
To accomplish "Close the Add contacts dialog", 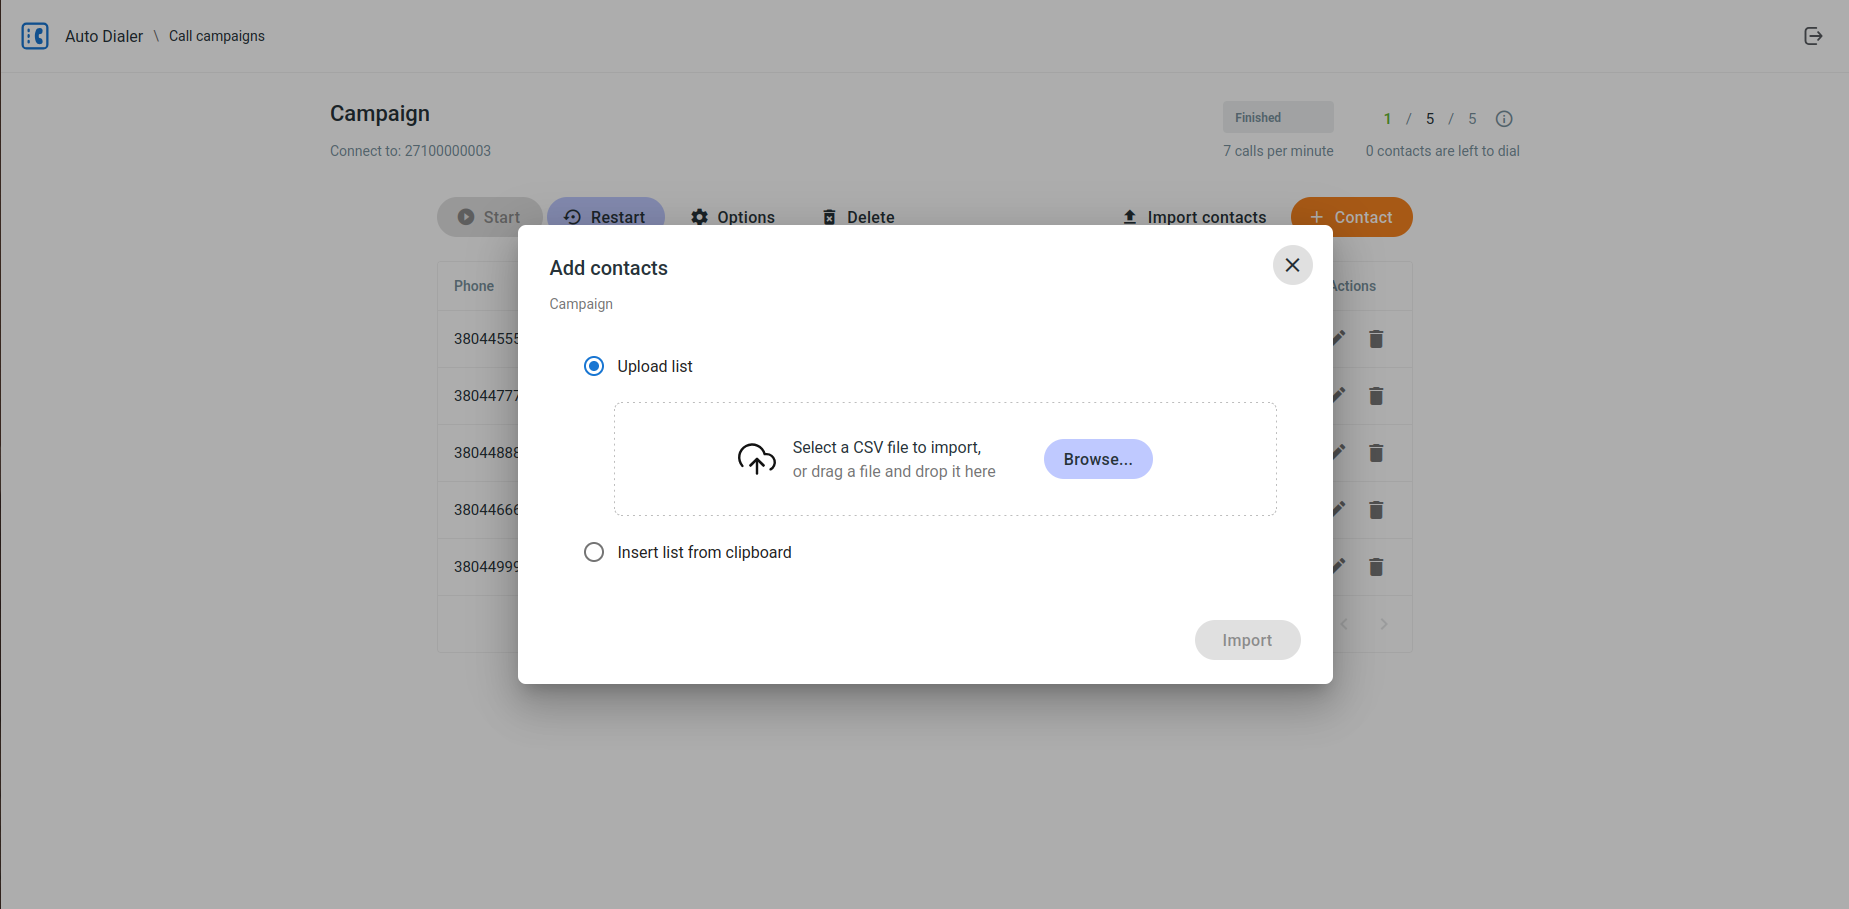I will [x=1292, y=265].
